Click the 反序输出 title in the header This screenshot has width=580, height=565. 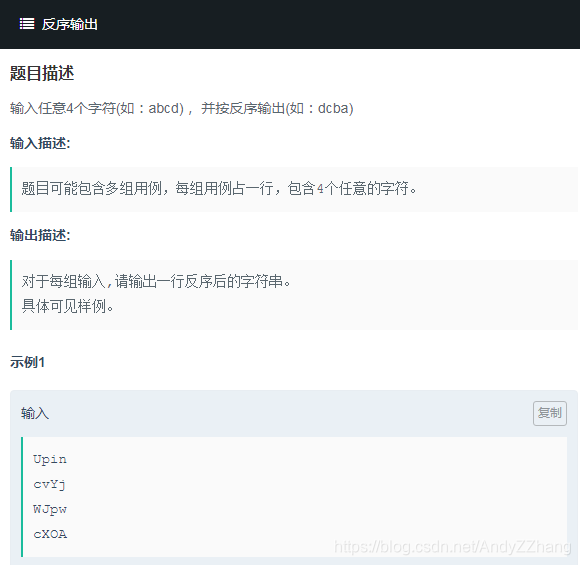pyautogui.click(x=70, y=24)
